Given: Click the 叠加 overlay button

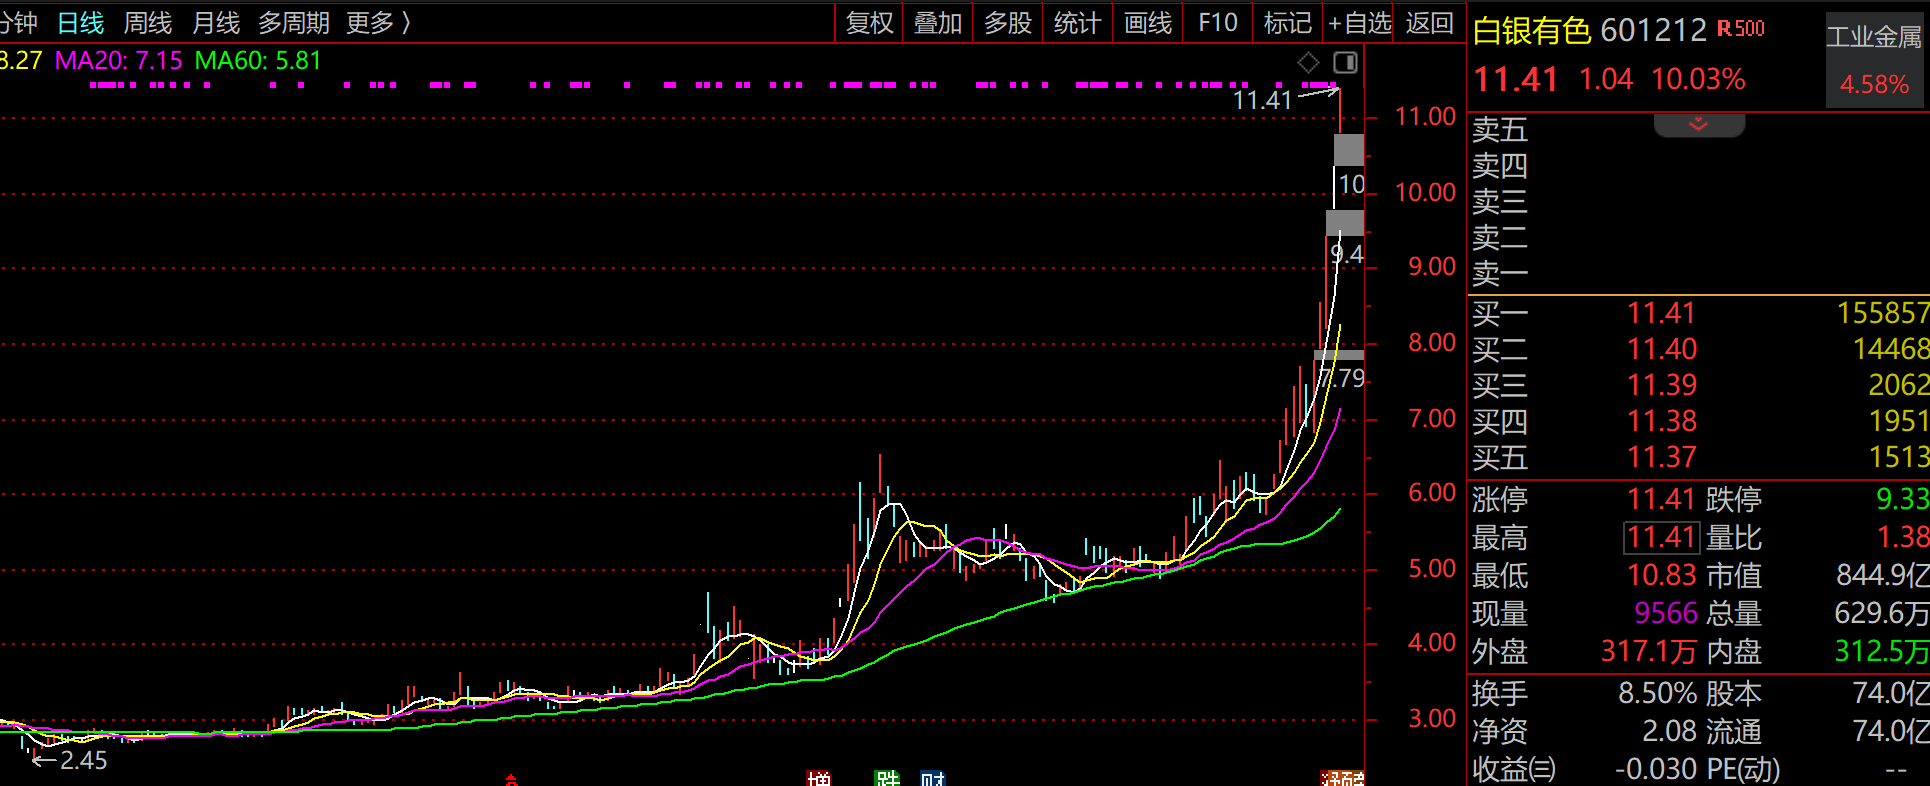Looking at the screenshot, I should click(x=938, y=23).
